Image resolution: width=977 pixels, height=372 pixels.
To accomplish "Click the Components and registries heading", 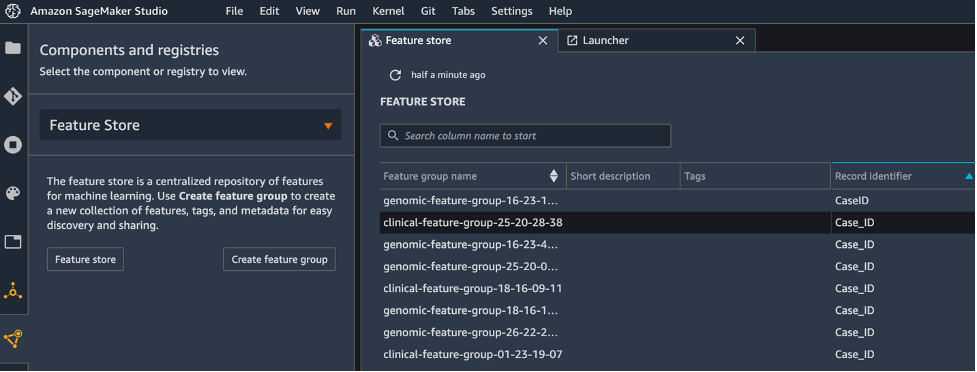I will pyautogui.click(x=129, y=50).
